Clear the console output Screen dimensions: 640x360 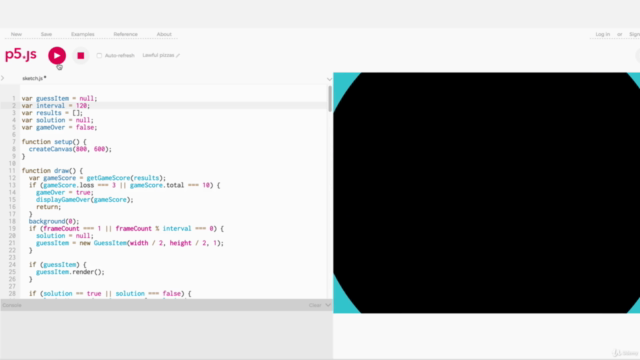[315, 305]
